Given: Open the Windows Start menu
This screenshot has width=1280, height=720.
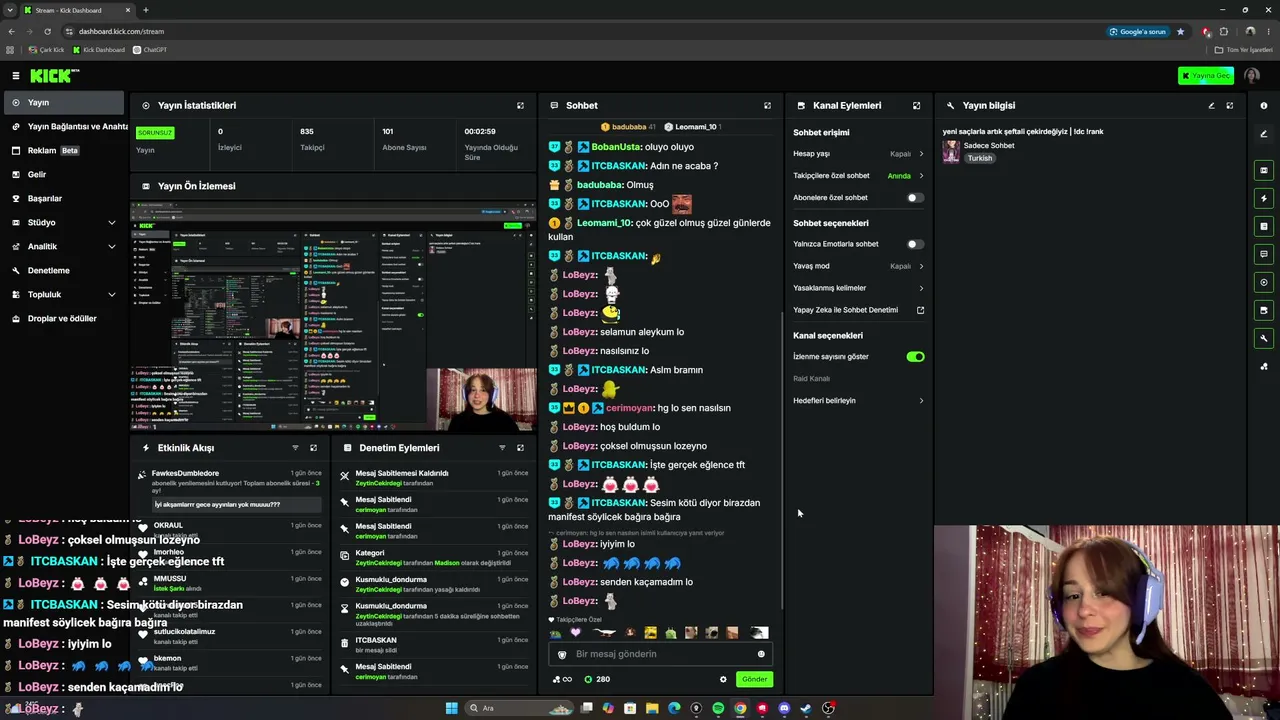Looking at the screenshot, I should (452, 708).
